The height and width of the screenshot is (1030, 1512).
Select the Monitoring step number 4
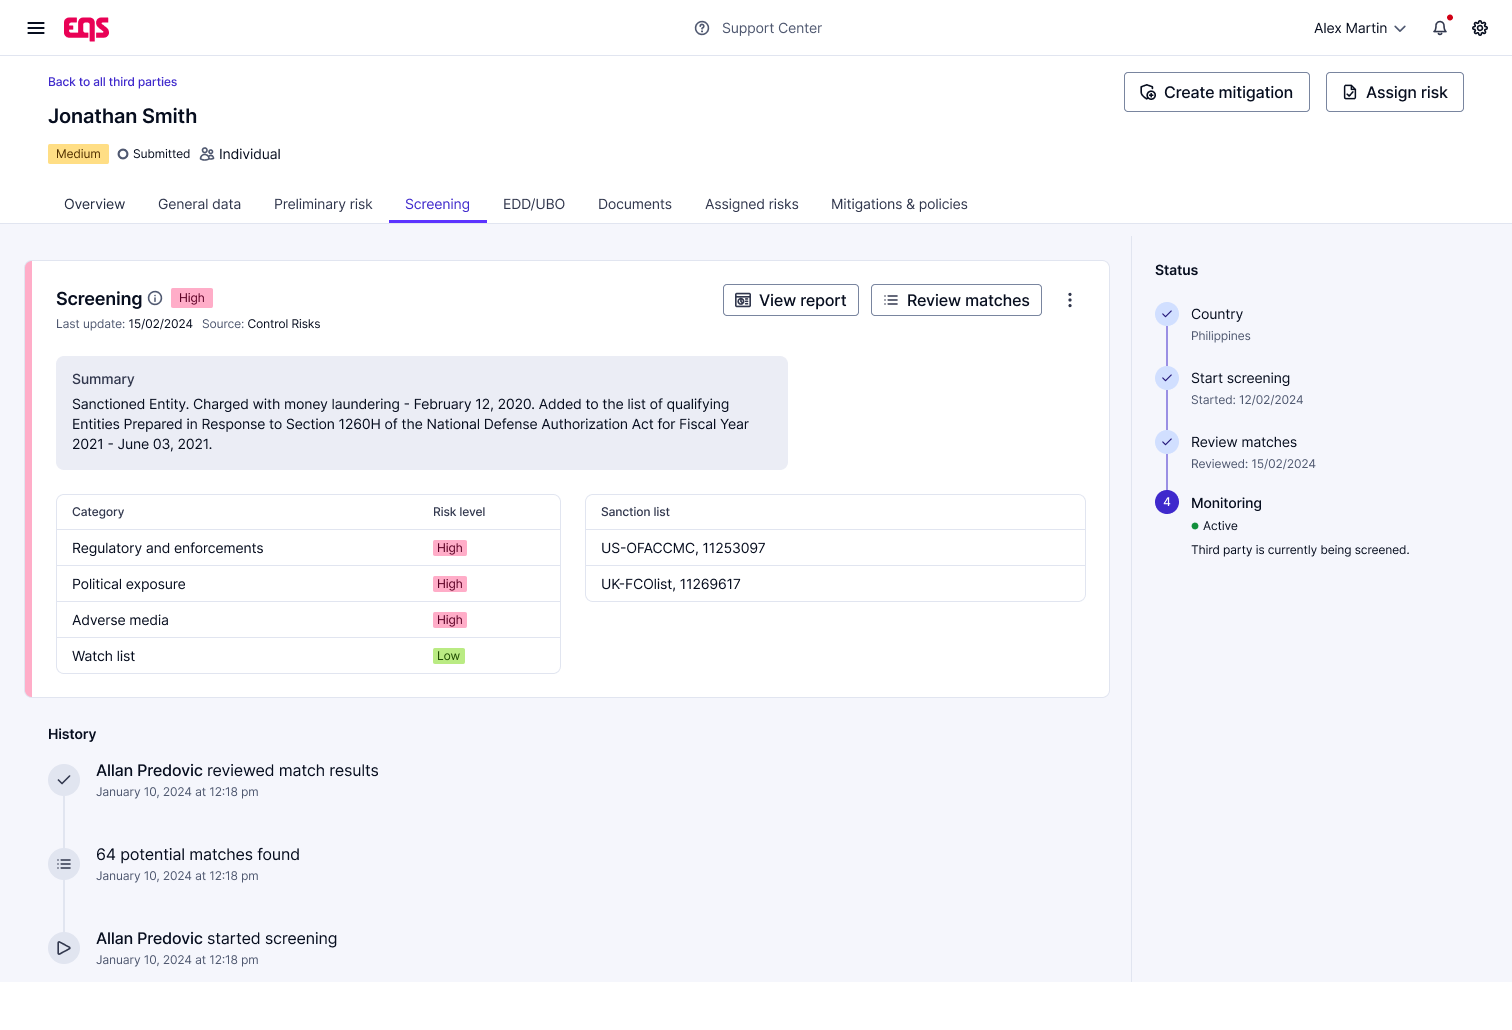pyautogui.click(x=1167, y=502)
